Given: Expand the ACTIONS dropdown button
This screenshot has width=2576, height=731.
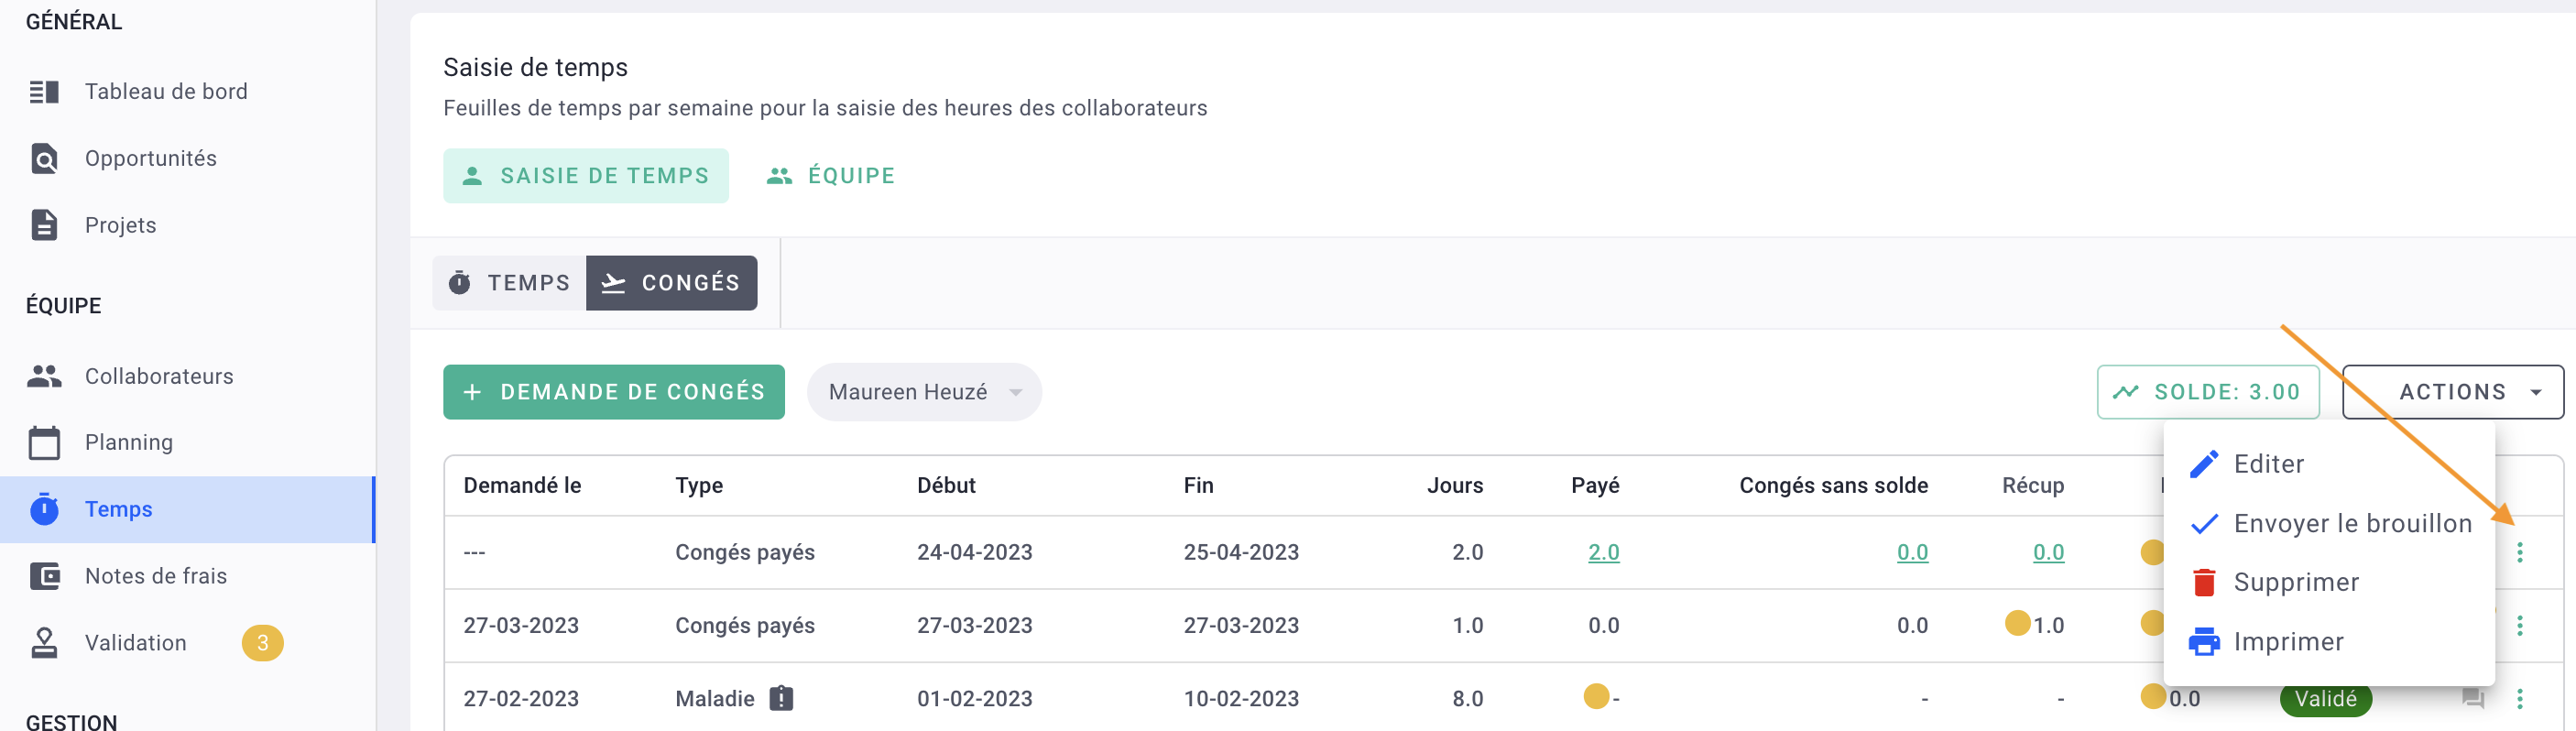Looking at the screenshot, I should pyautogui.click(x=2452, y=392).
